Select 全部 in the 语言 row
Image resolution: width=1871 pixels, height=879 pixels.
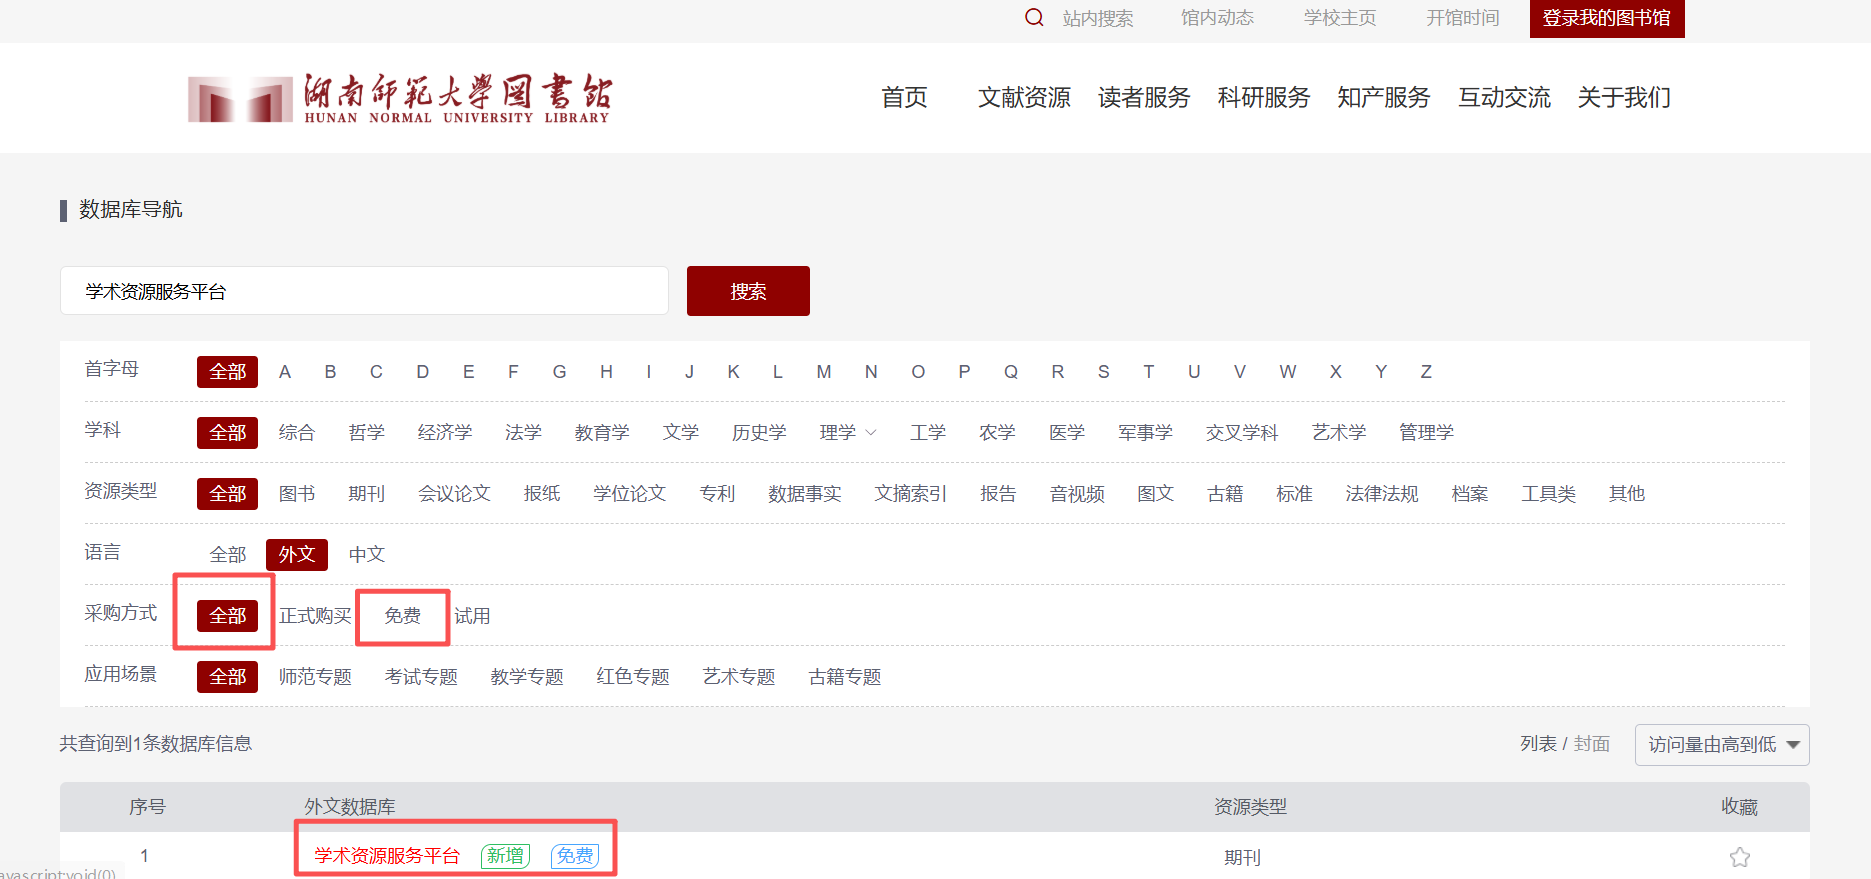(228, 555)
